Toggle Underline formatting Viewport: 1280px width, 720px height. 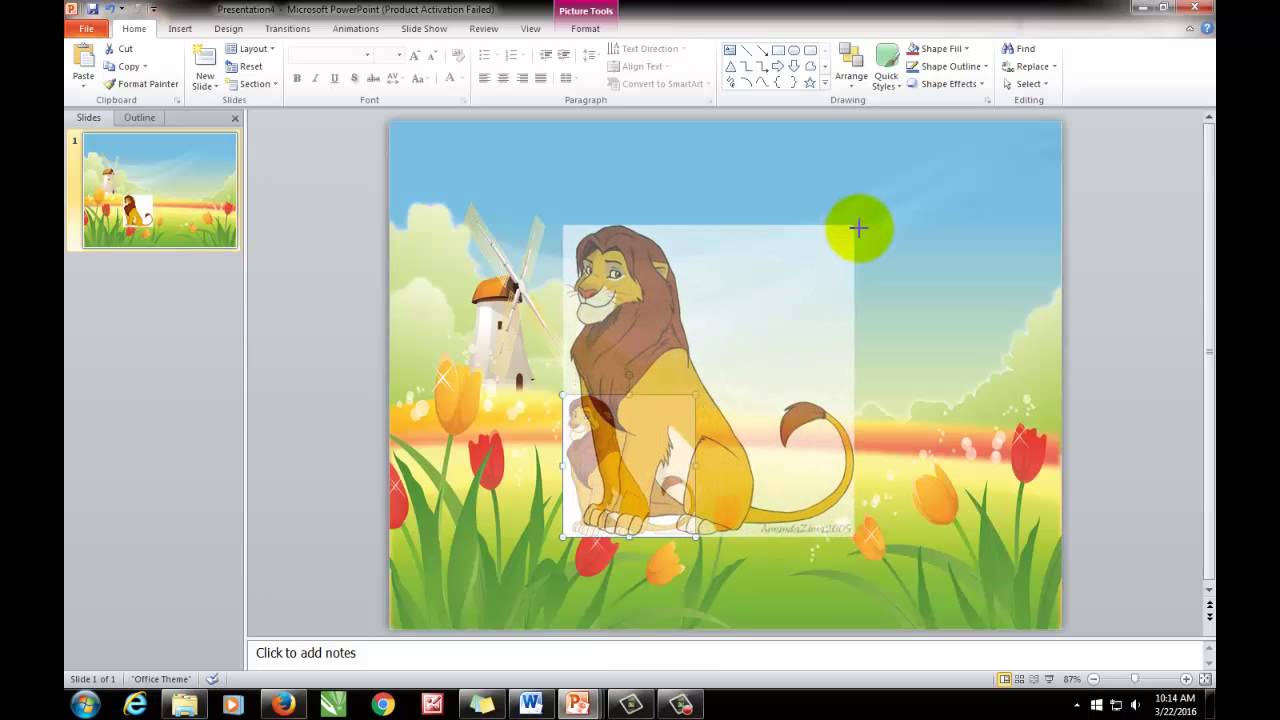coord(334,78)
